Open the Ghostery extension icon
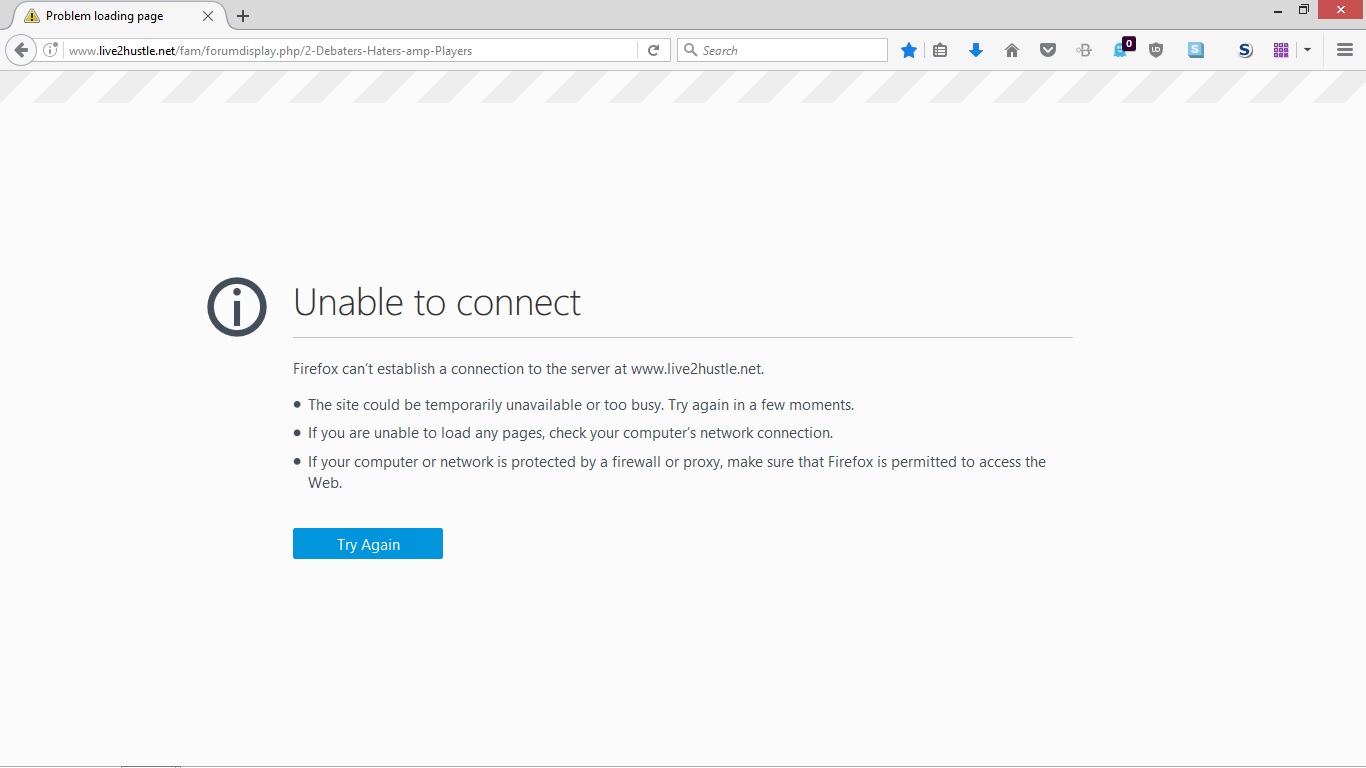Image resolution: width=1366 pixels, height=768 pixels. [x=1123, y=48]
